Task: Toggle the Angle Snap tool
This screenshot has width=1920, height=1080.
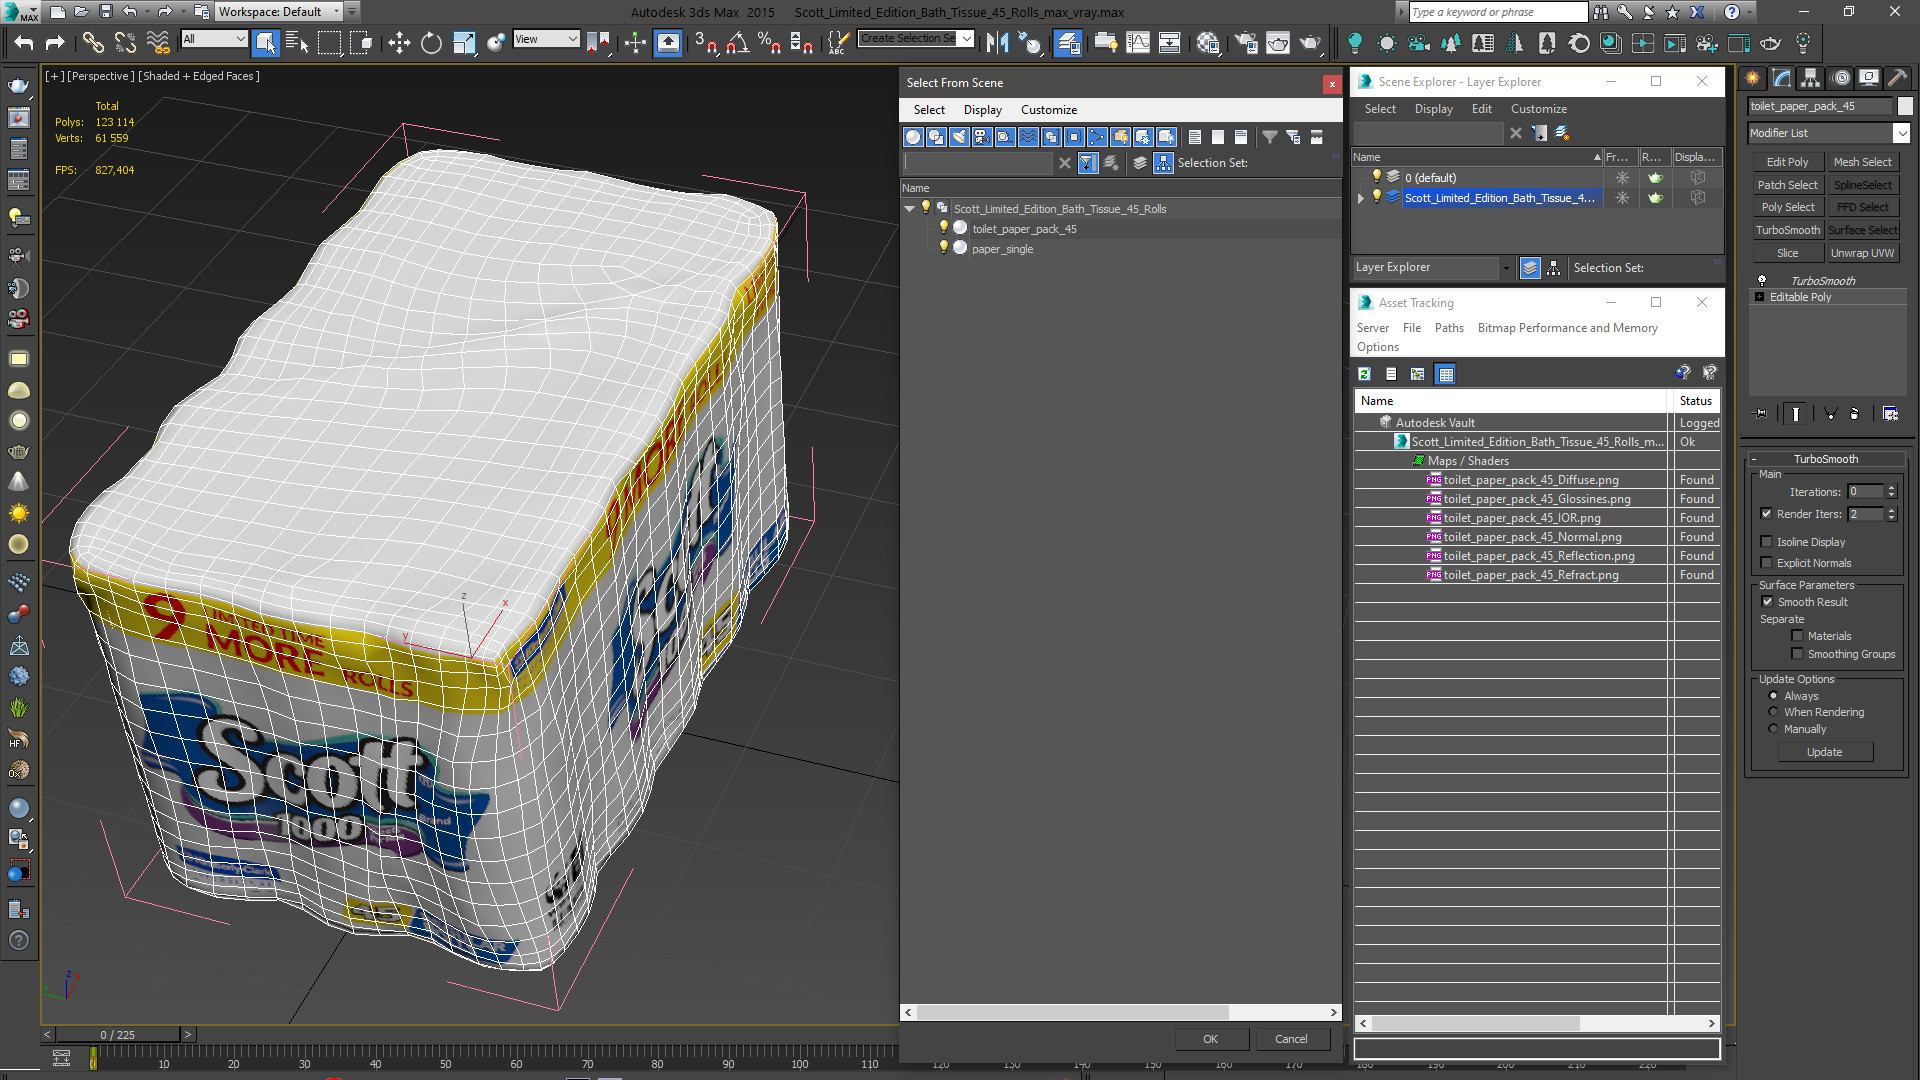Action: coord(738,43)
